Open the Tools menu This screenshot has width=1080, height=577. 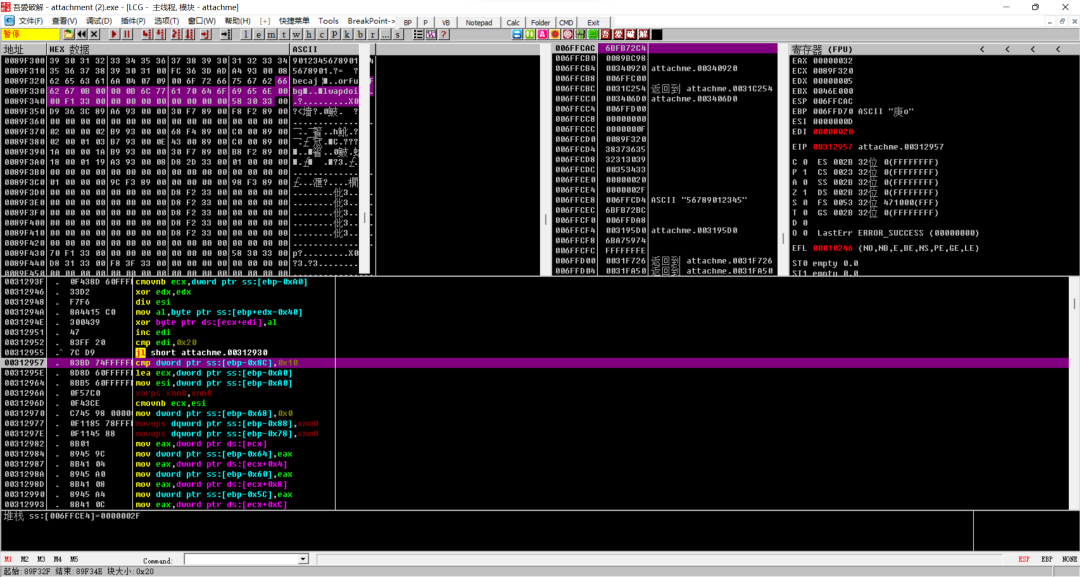[328, 21]
